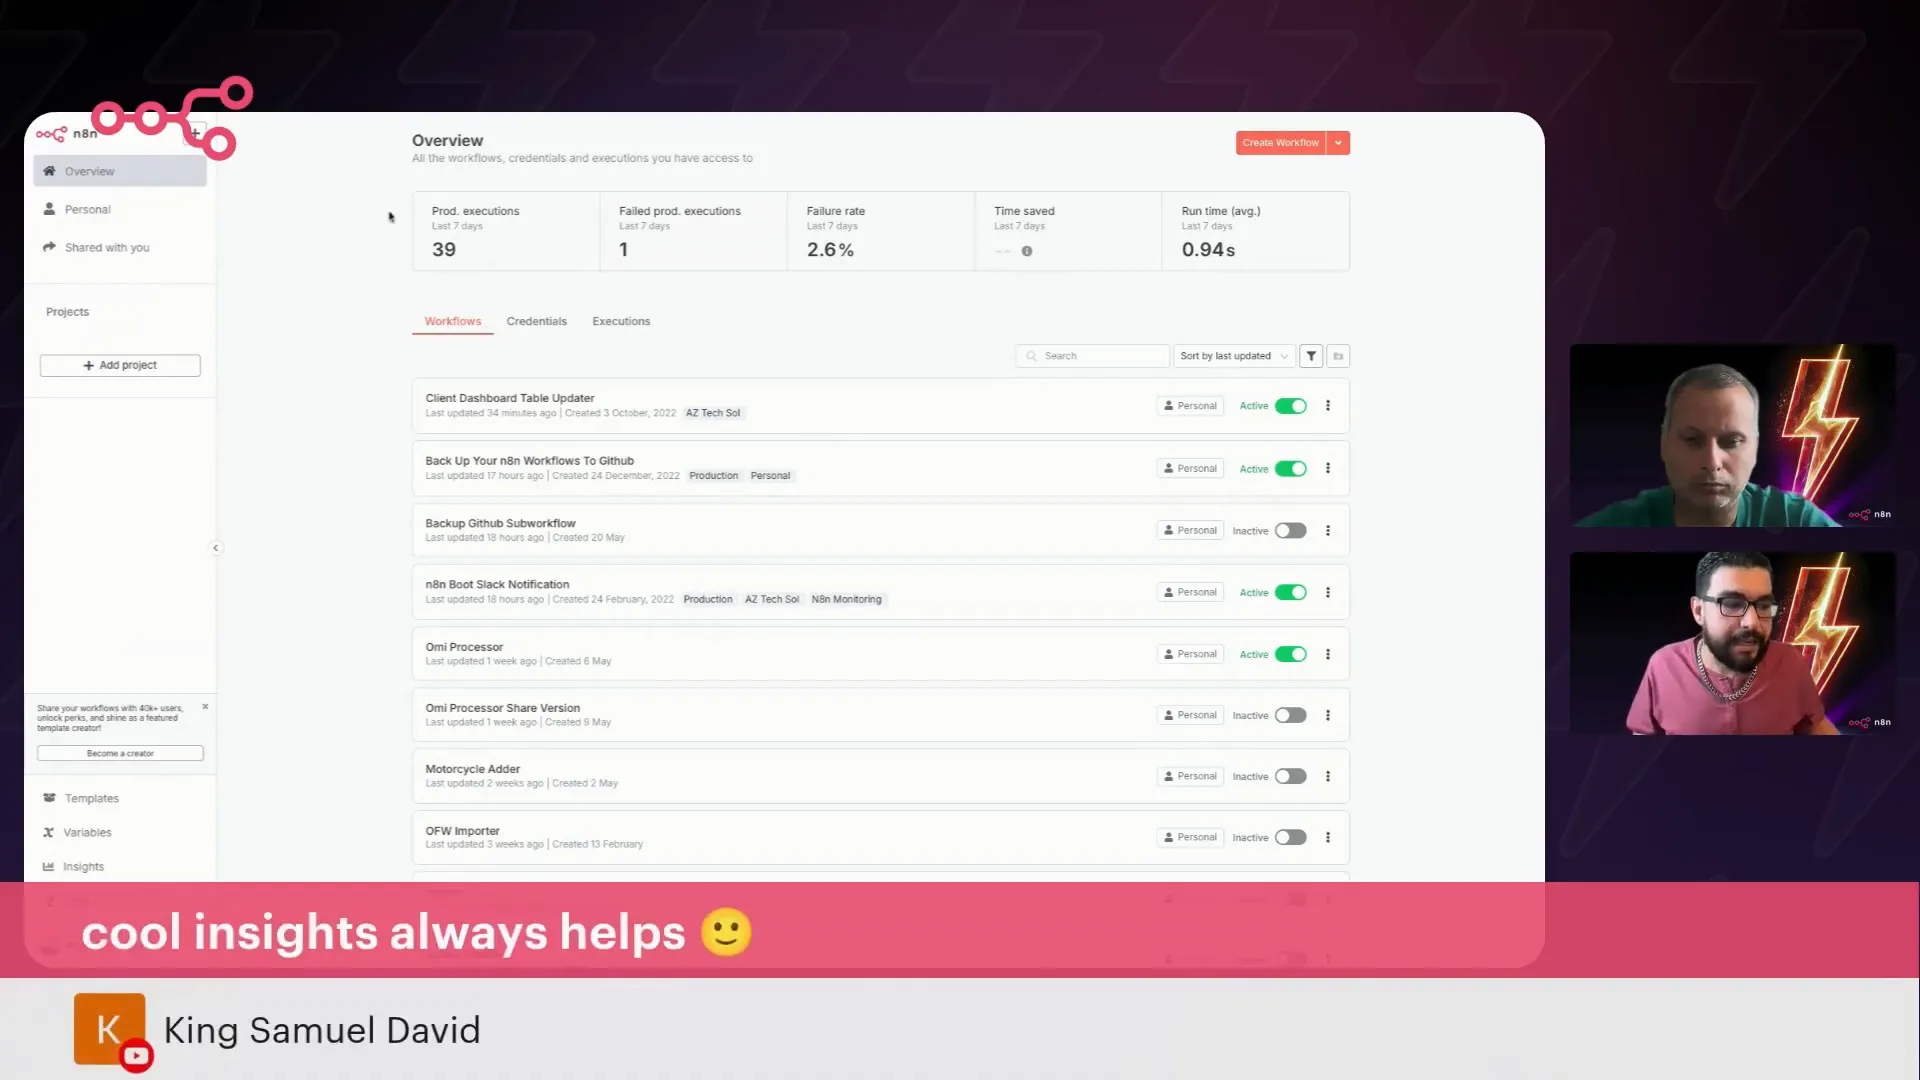Open Back Up Your n8n Workflows To Github

(529, 461)
